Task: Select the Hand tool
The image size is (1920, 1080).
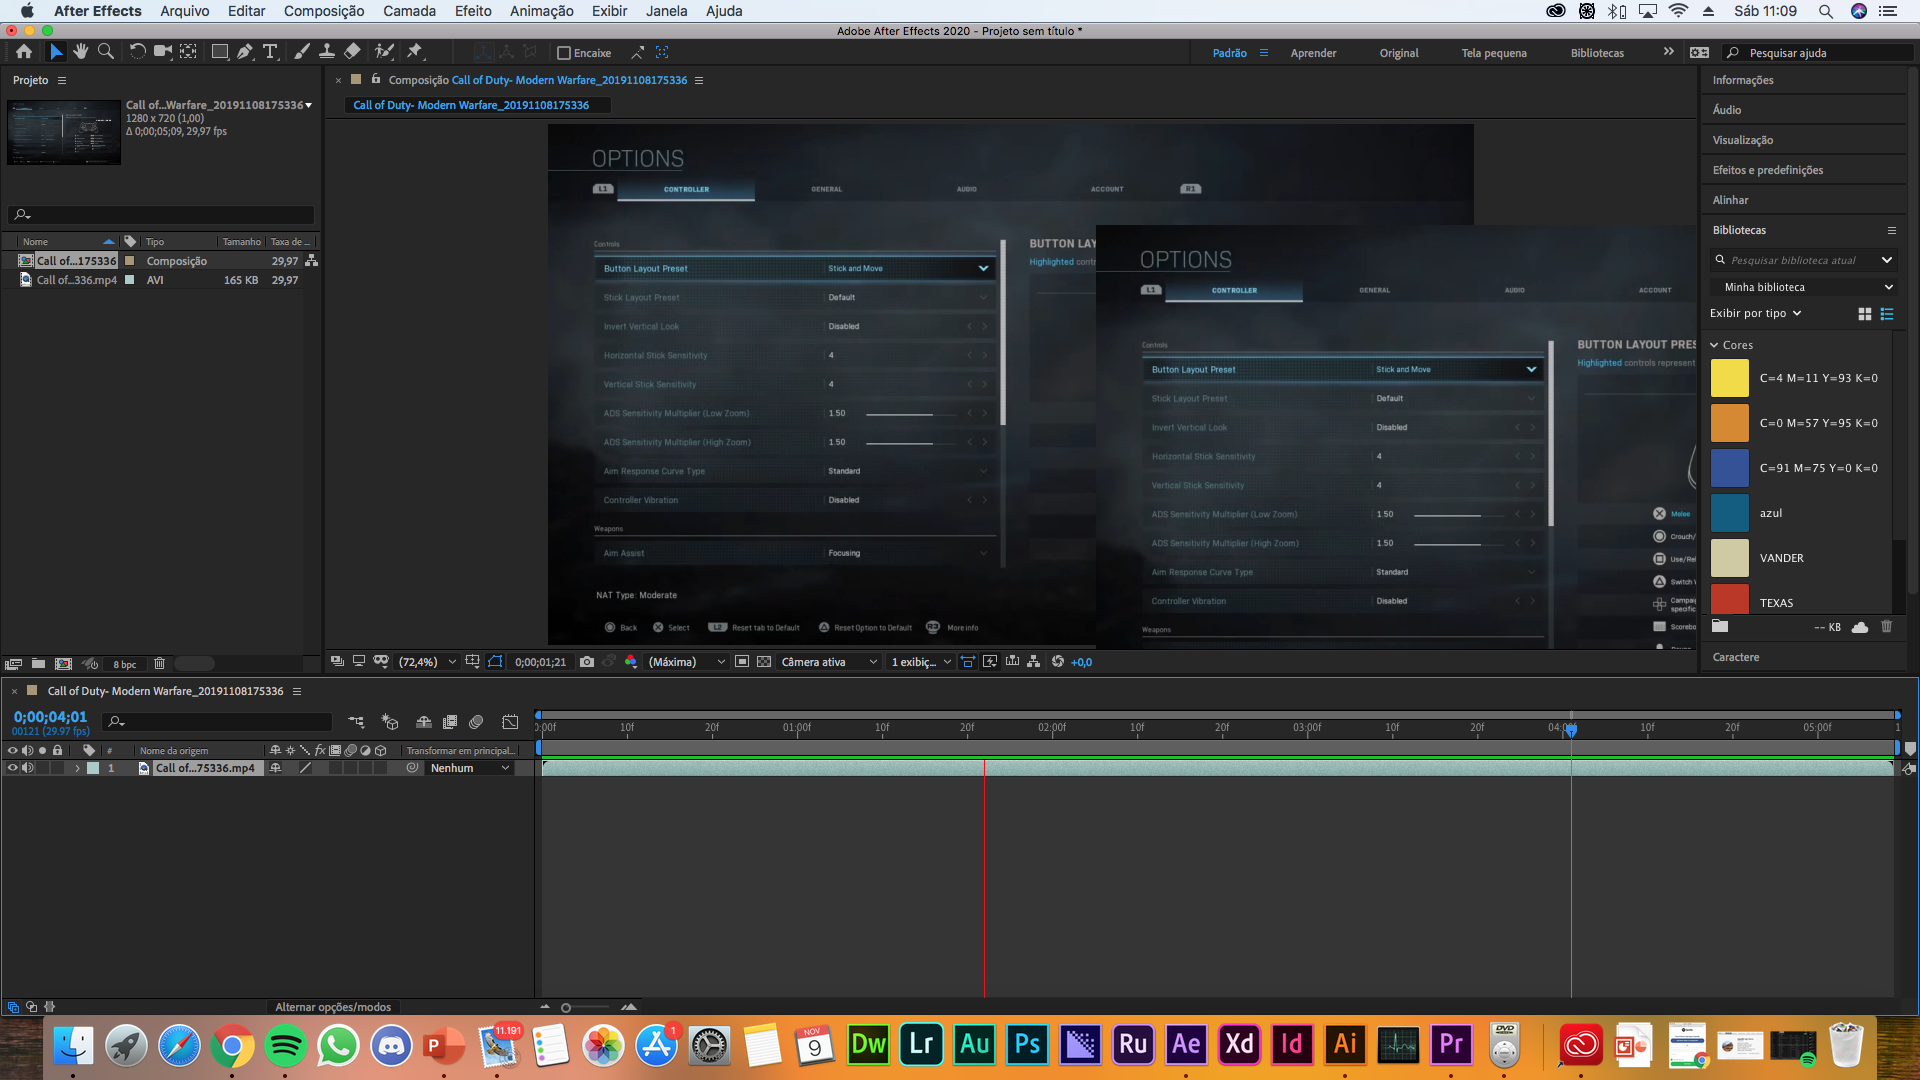Action: [81, 52]
